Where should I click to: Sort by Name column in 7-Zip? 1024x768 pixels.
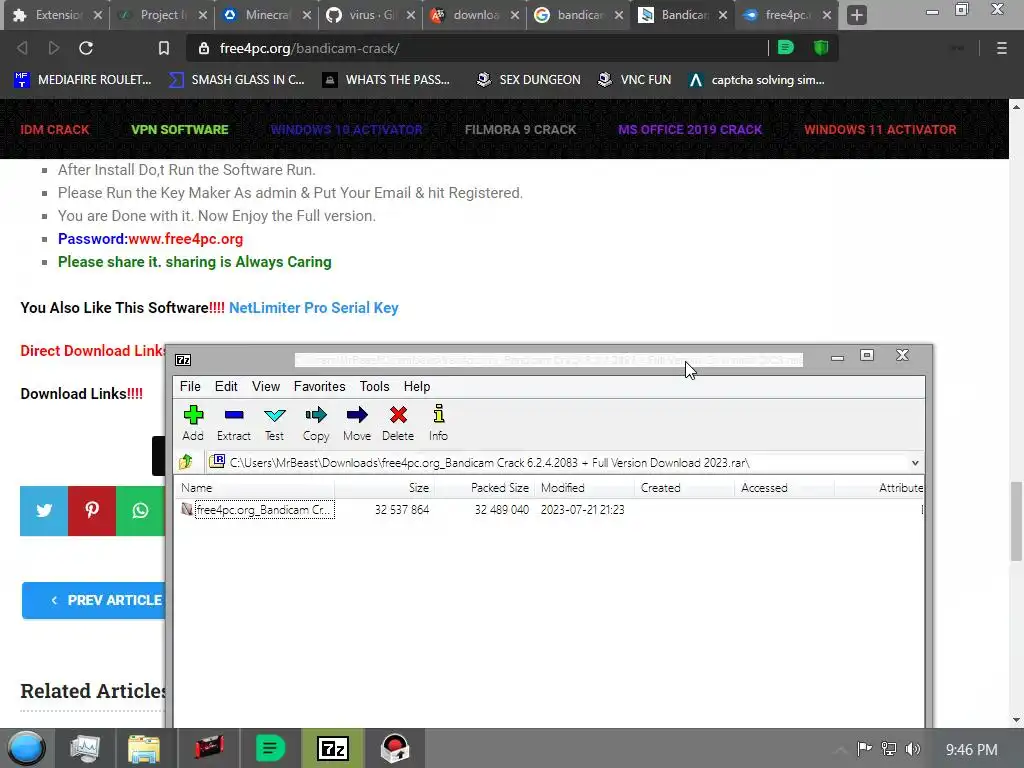tap(255, 488)
